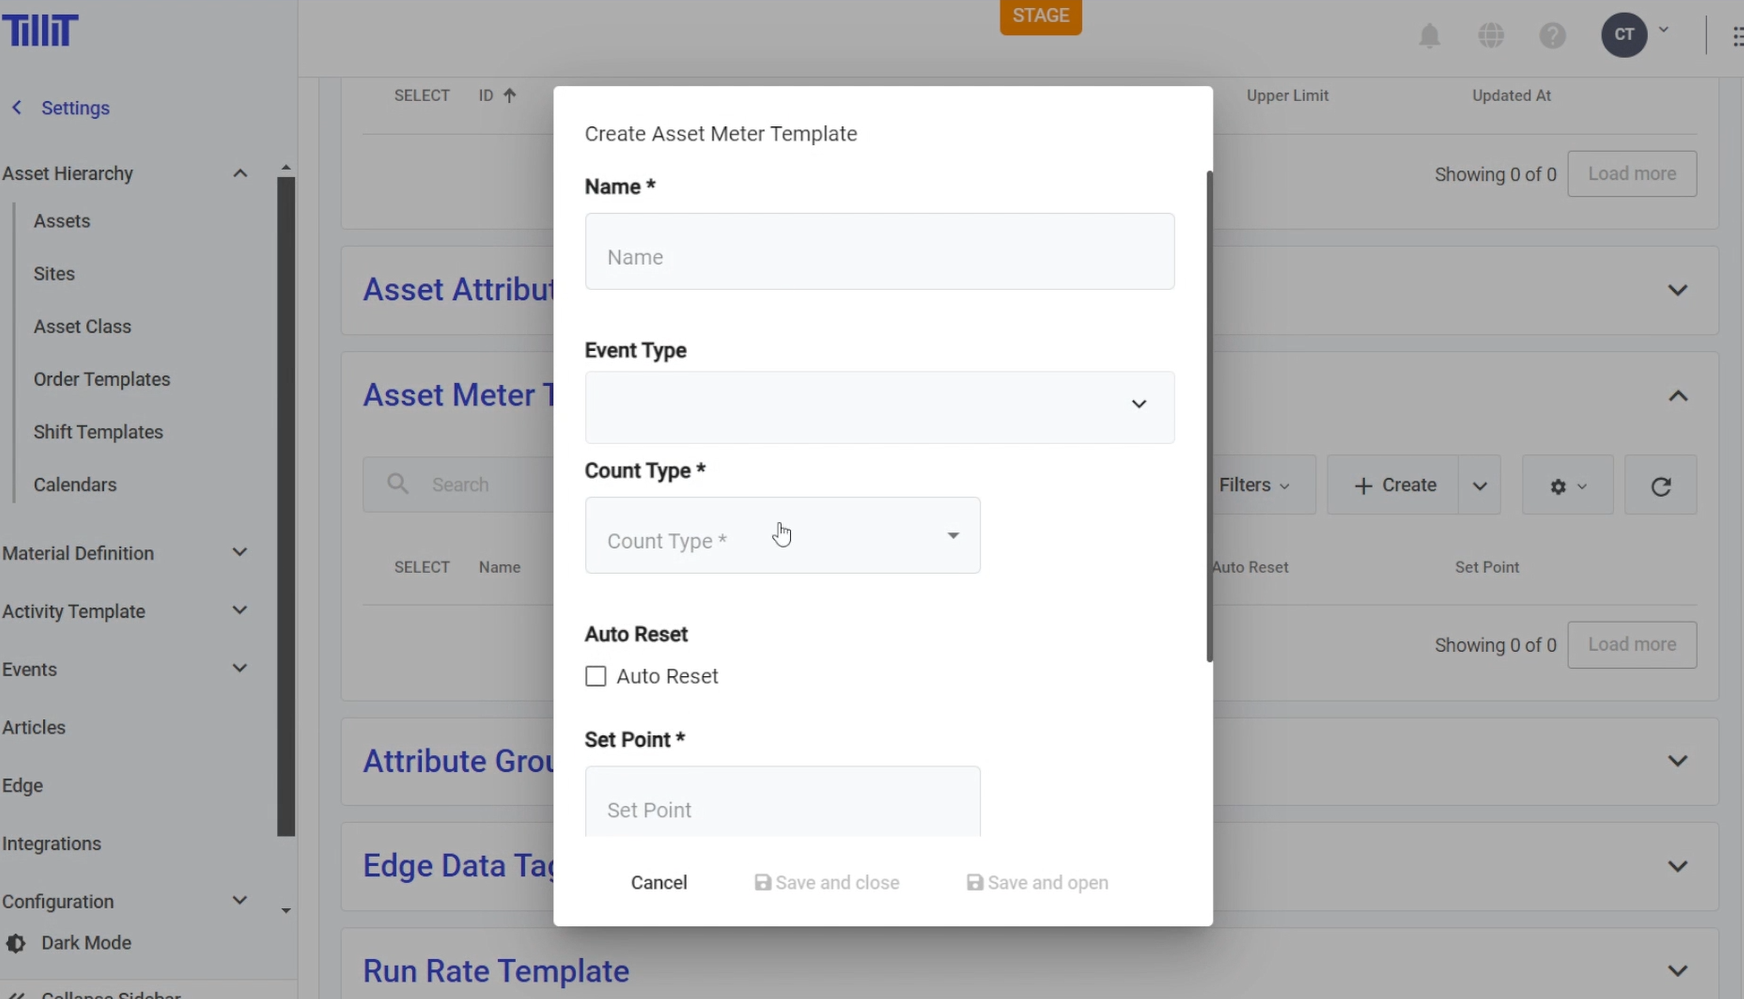Screen dimensions: 1744x999
Task: Open Order Templates in sidebar
Action: pos(102,380)
